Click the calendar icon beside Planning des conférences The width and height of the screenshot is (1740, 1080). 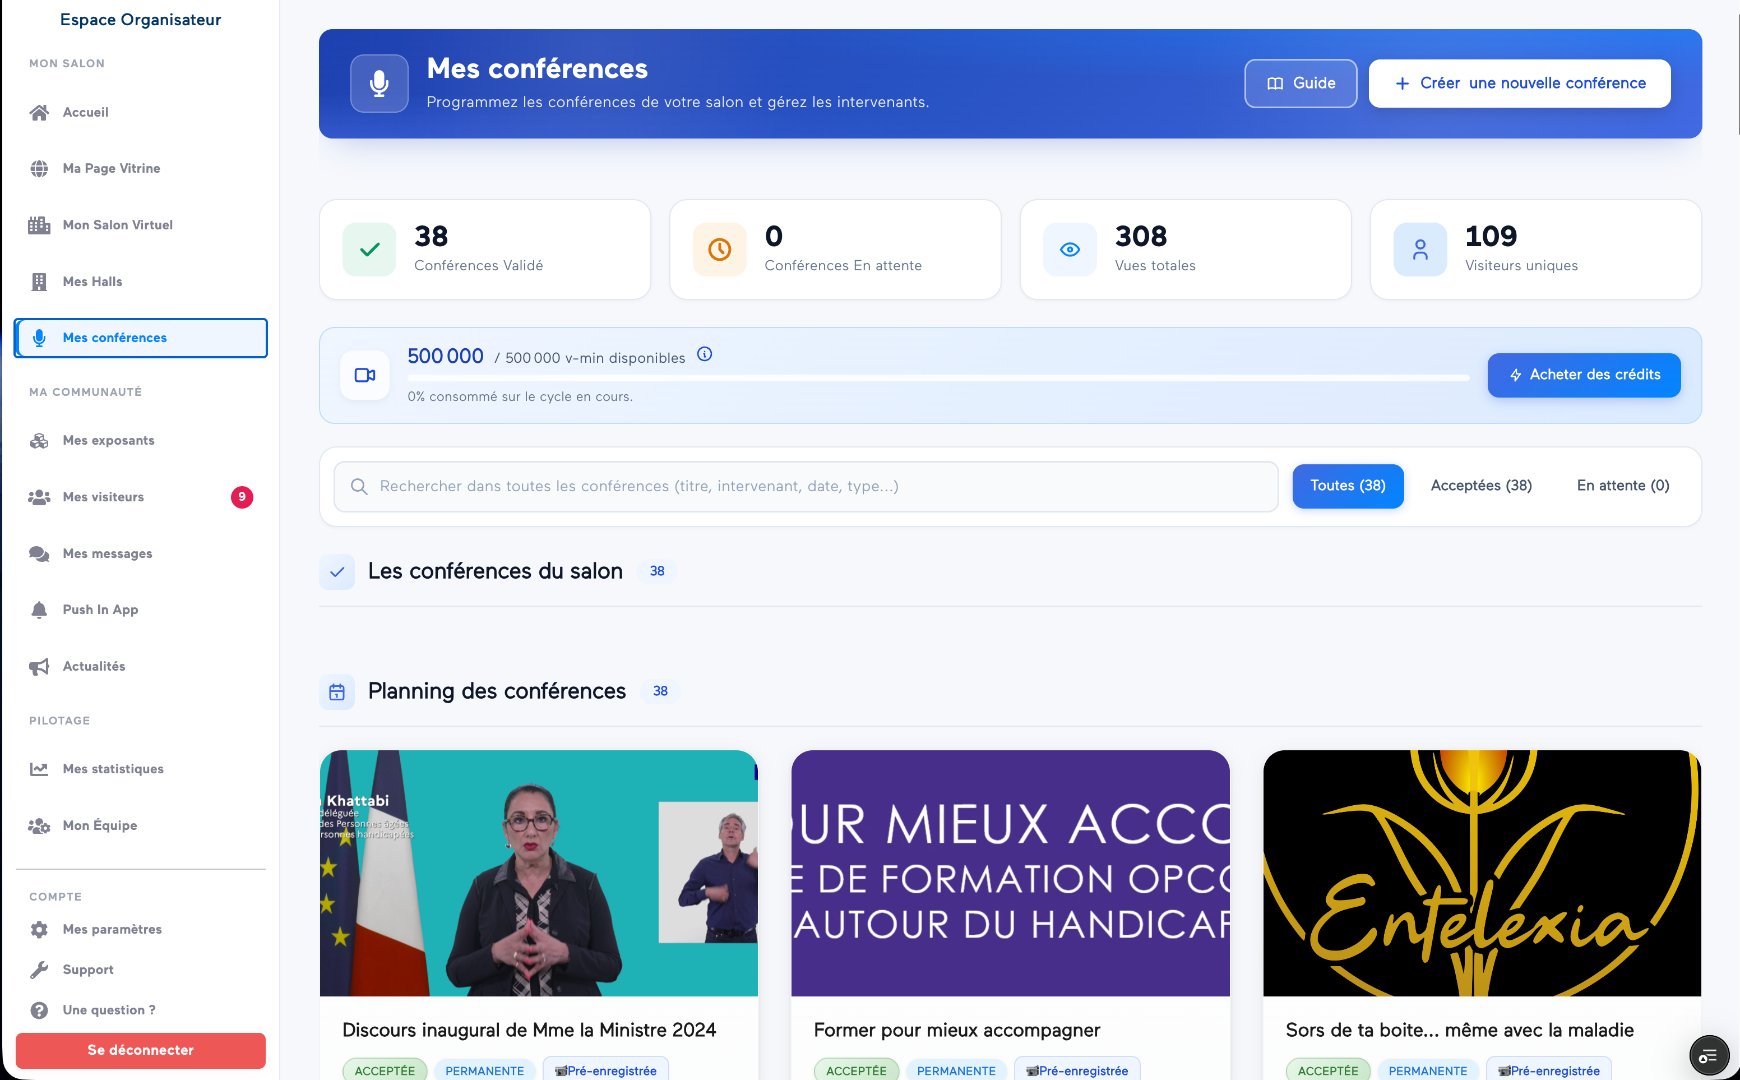[x=337, y=691]
